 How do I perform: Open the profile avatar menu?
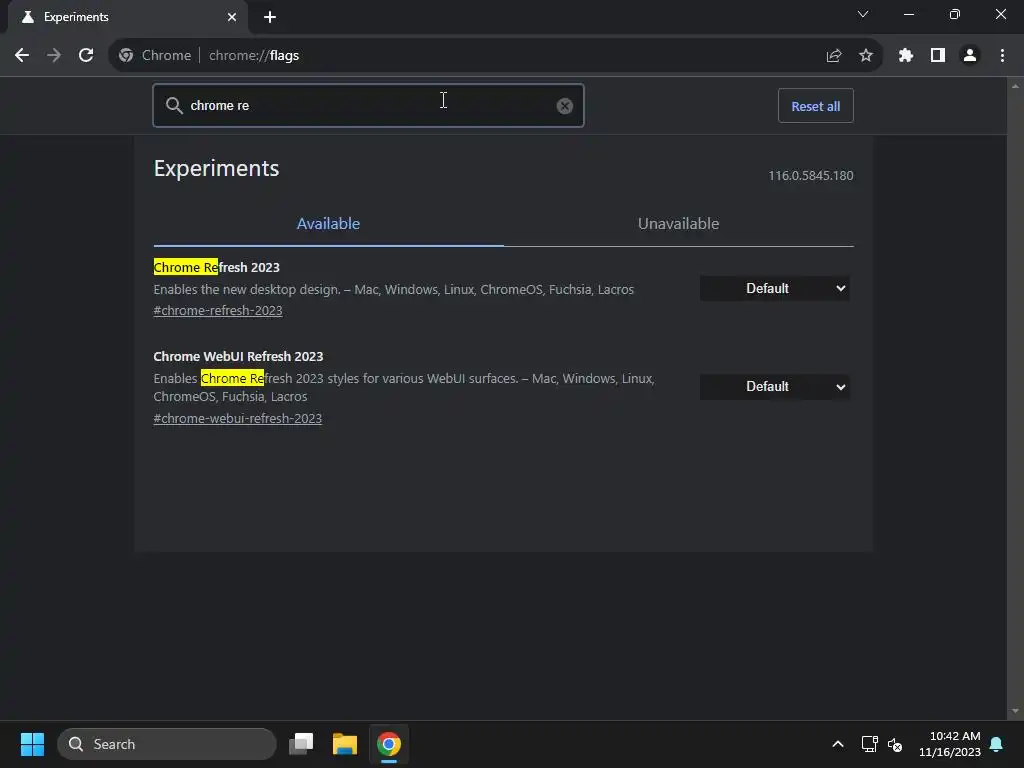[970, 56]
